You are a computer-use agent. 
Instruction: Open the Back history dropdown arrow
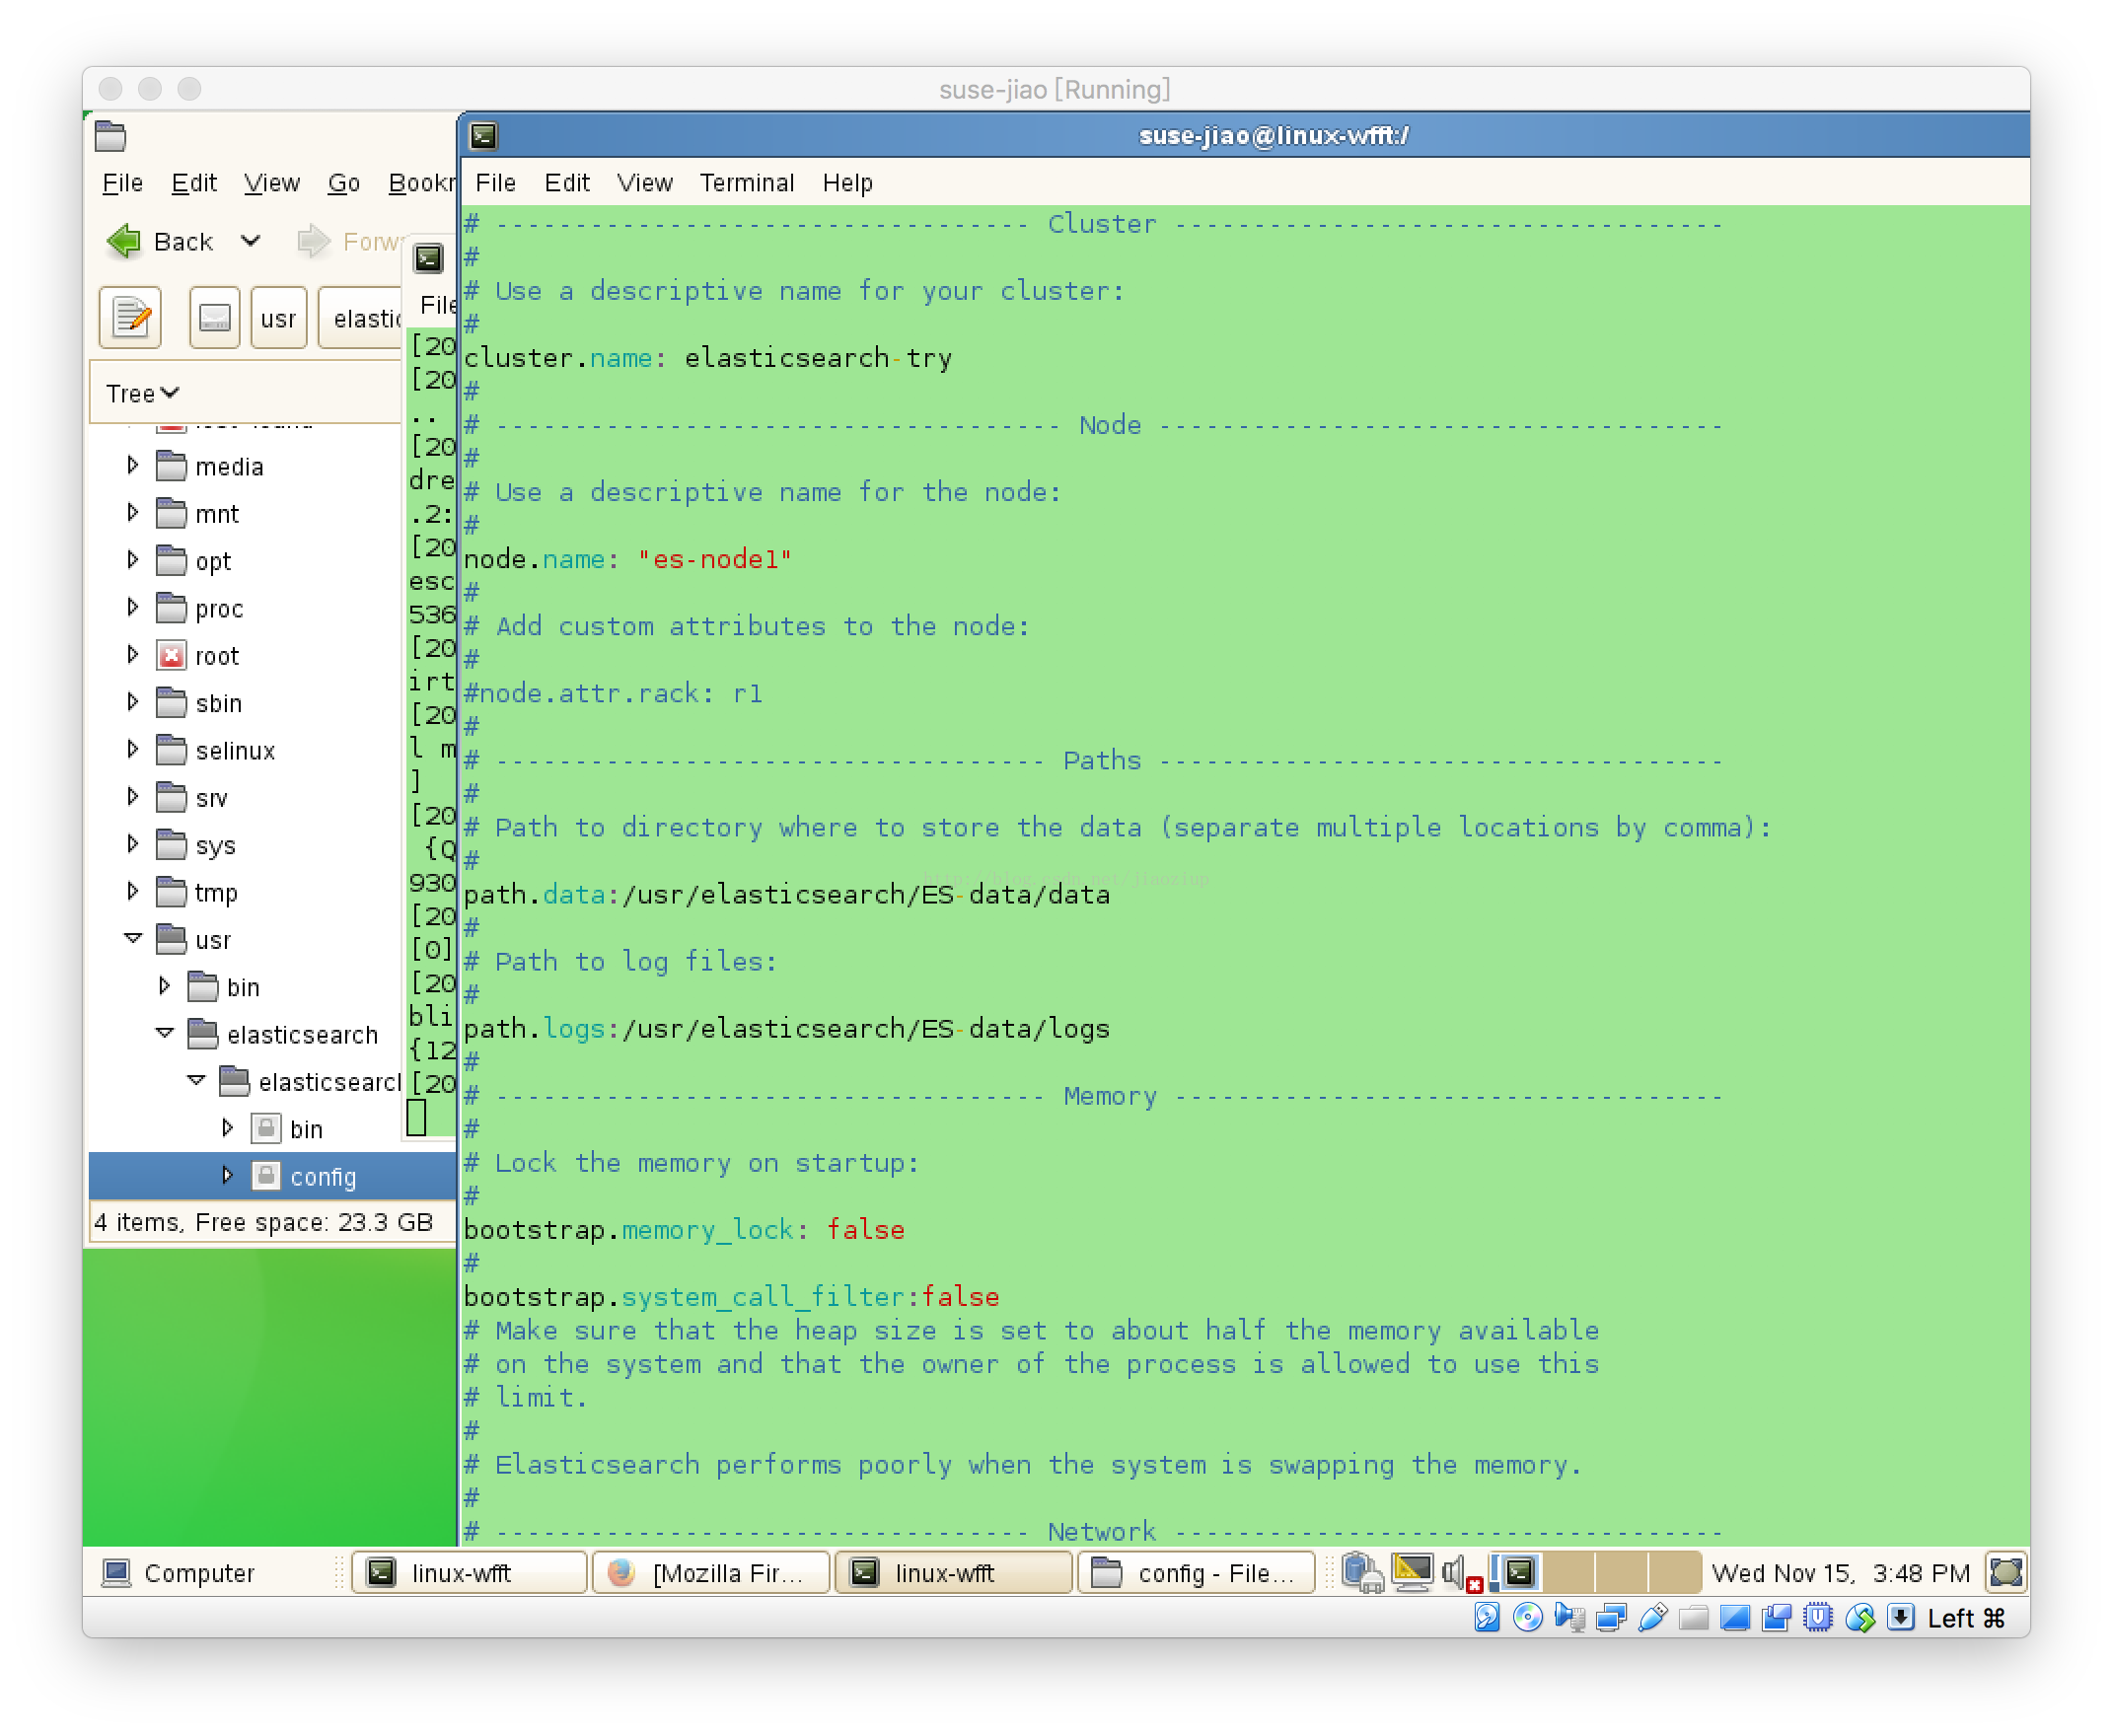pos(250,241)
